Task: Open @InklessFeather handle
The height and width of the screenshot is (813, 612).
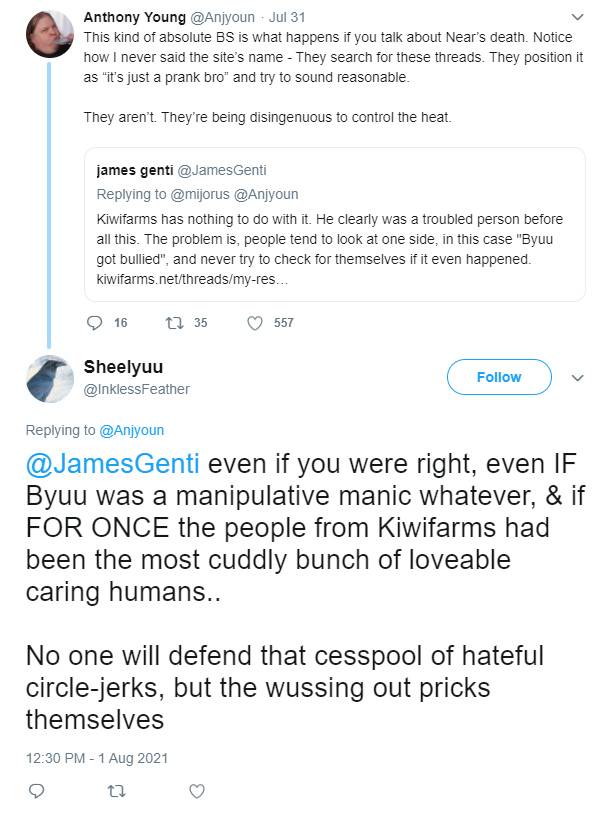Action: click(x=137, y=389)
